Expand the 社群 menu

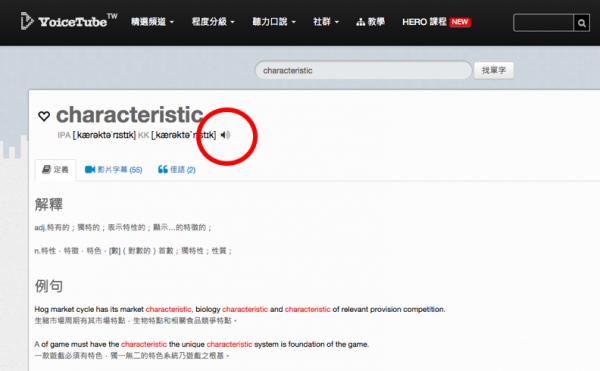[326, 22]
